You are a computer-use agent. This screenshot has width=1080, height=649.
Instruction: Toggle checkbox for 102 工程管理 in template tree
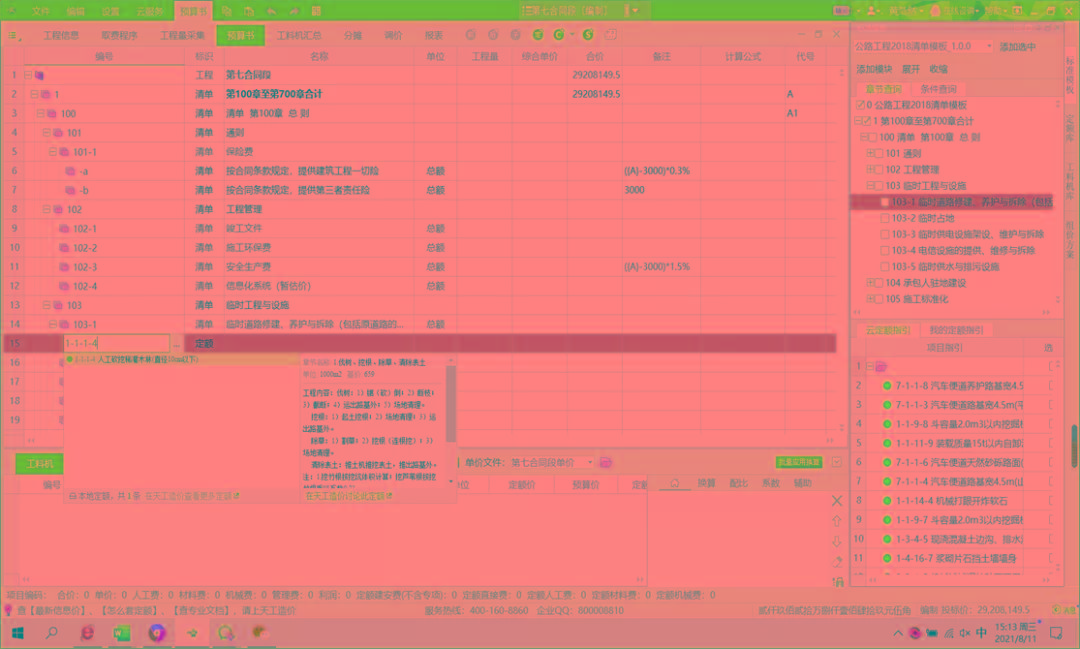point(879,169)
